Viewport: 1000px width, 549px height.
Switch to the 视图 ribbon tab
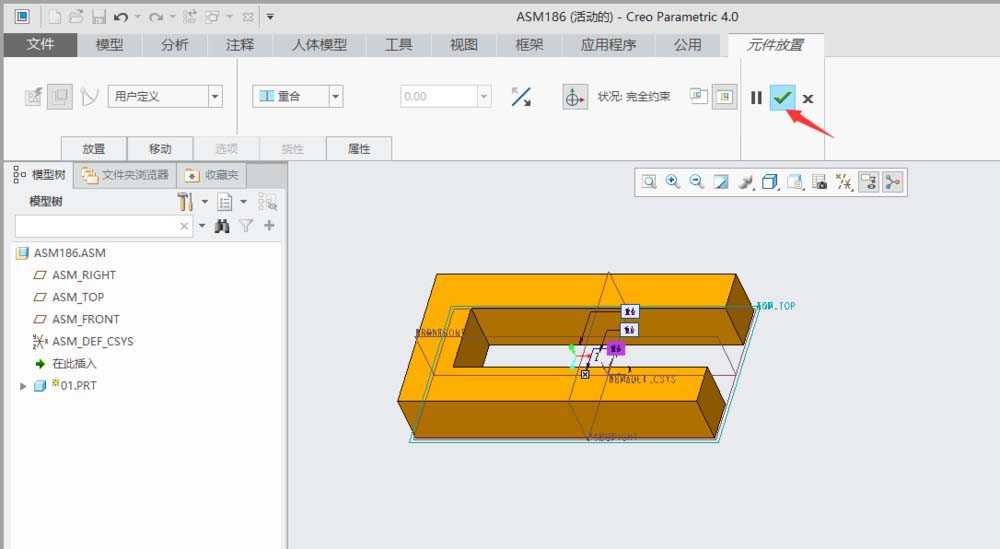464,45
